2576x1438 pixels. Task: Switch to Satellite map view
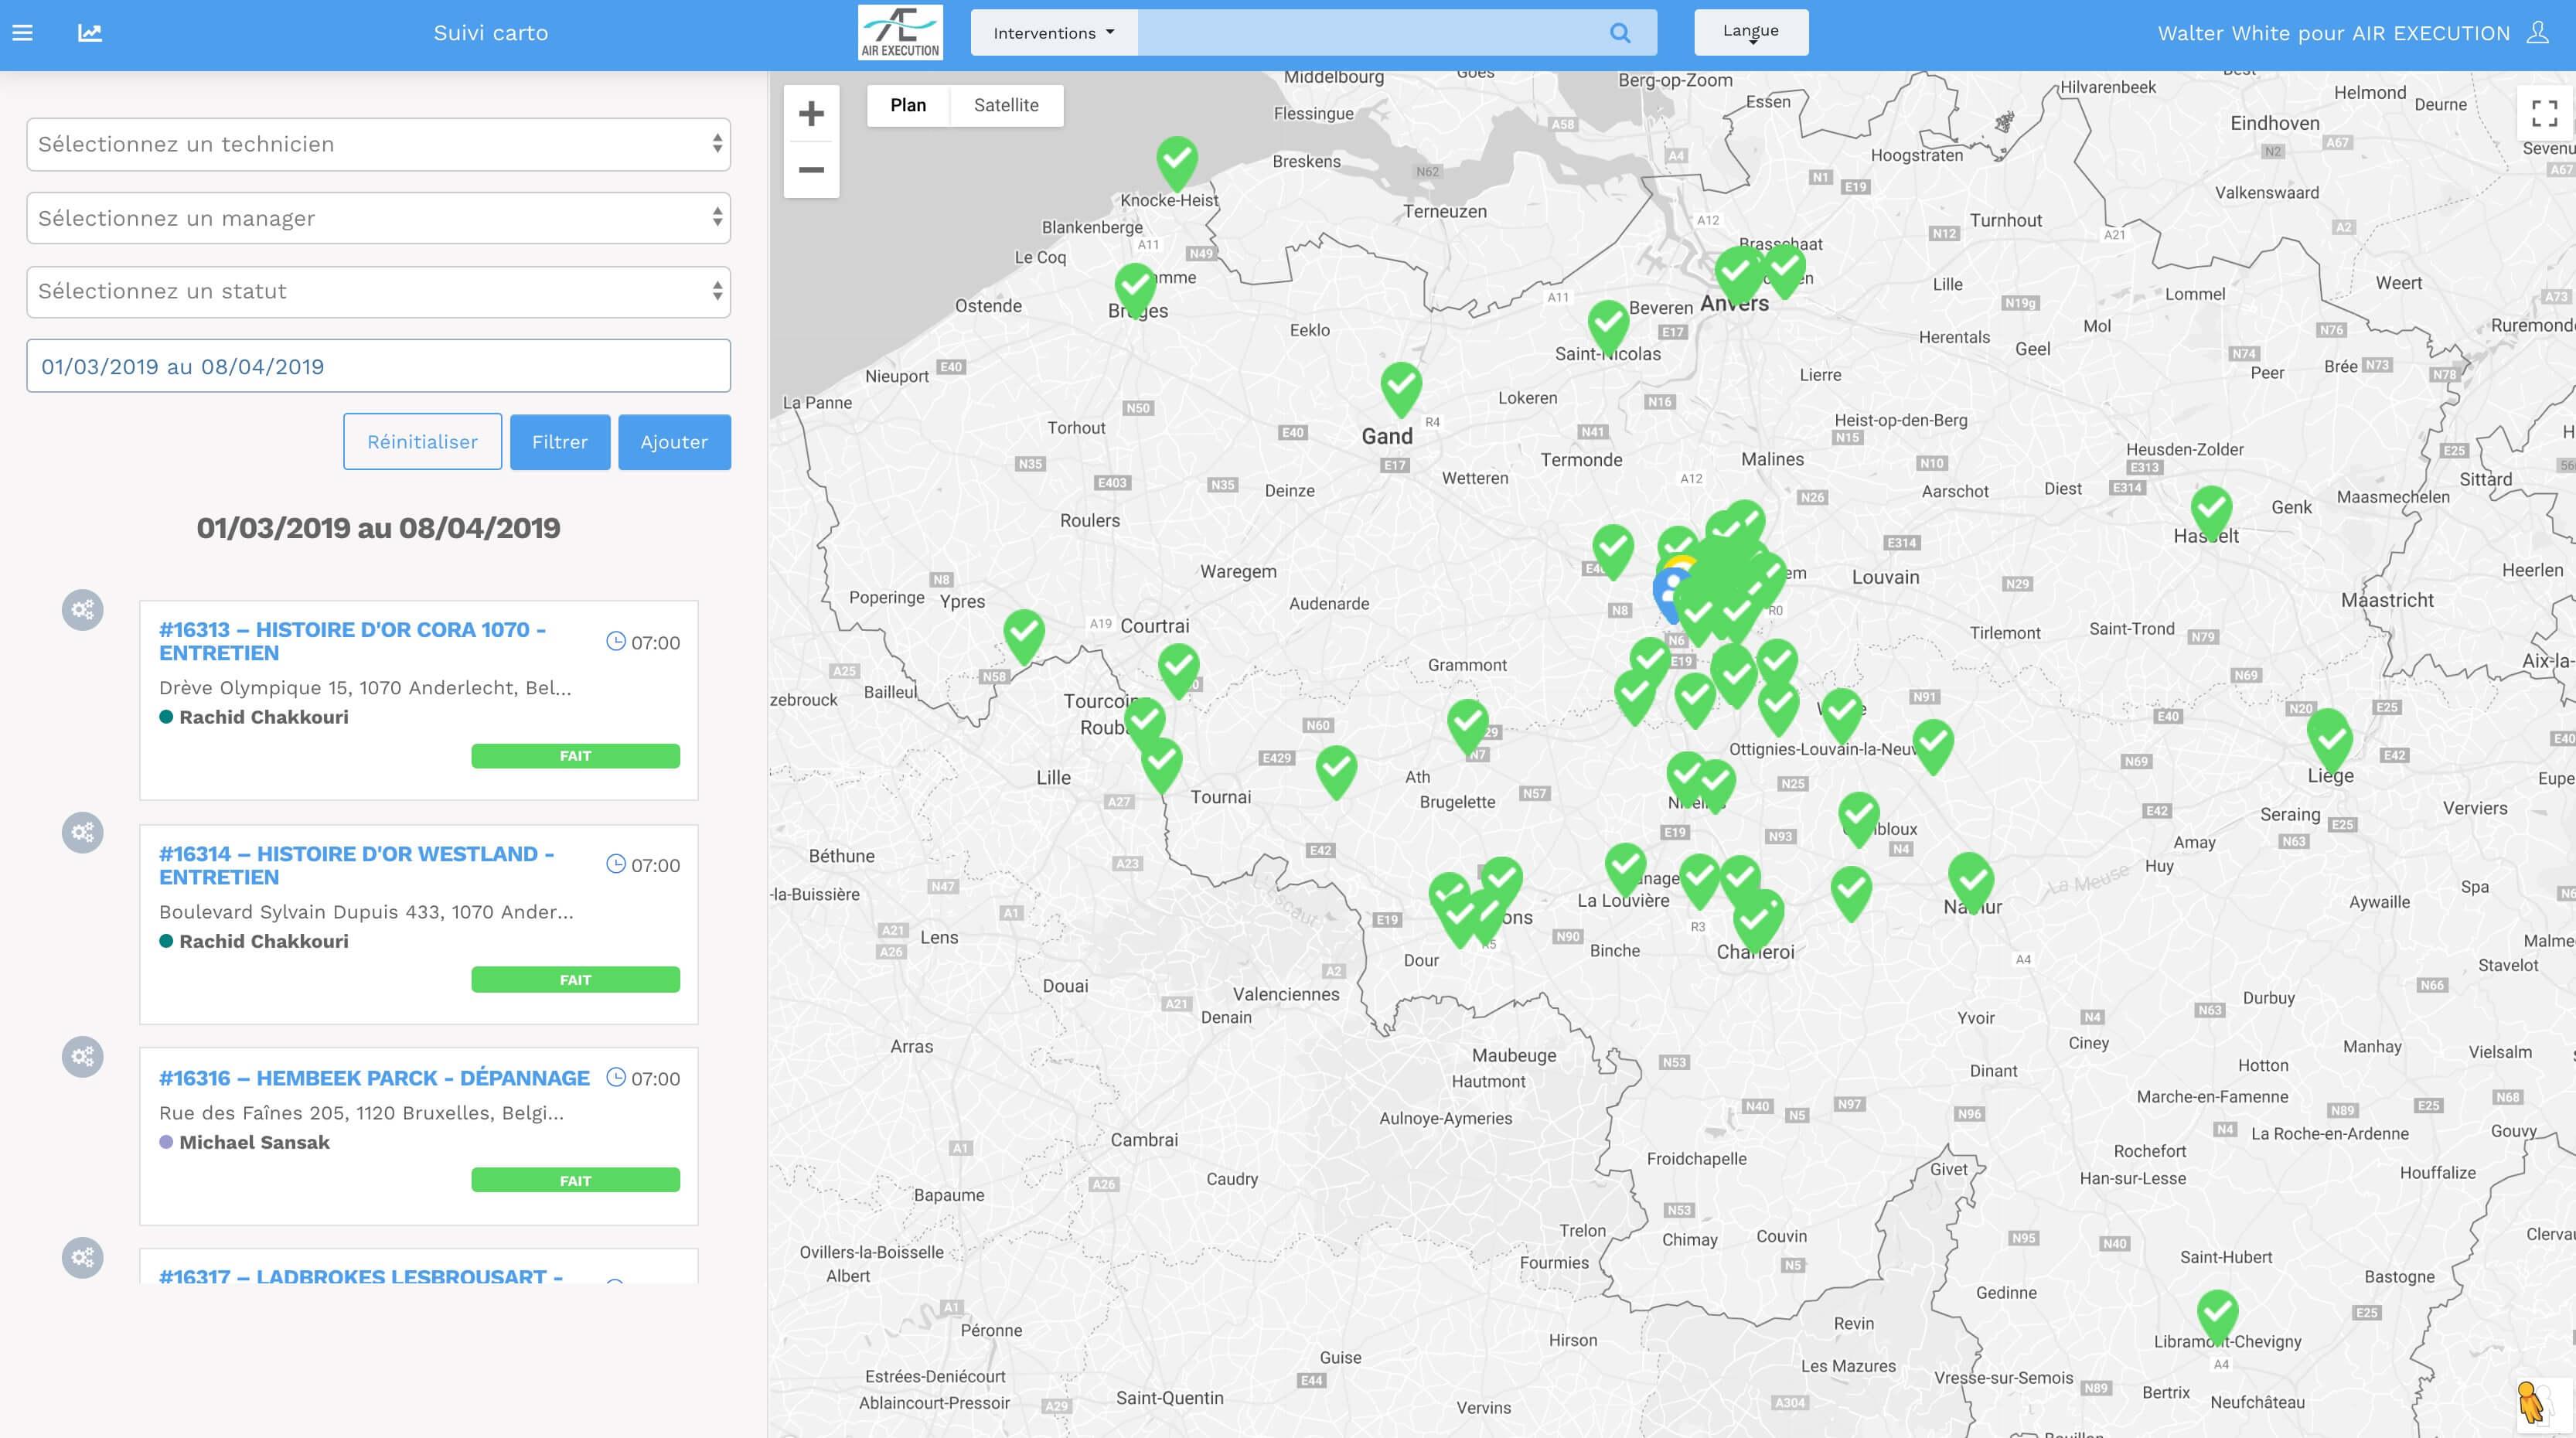point(1007,106)
